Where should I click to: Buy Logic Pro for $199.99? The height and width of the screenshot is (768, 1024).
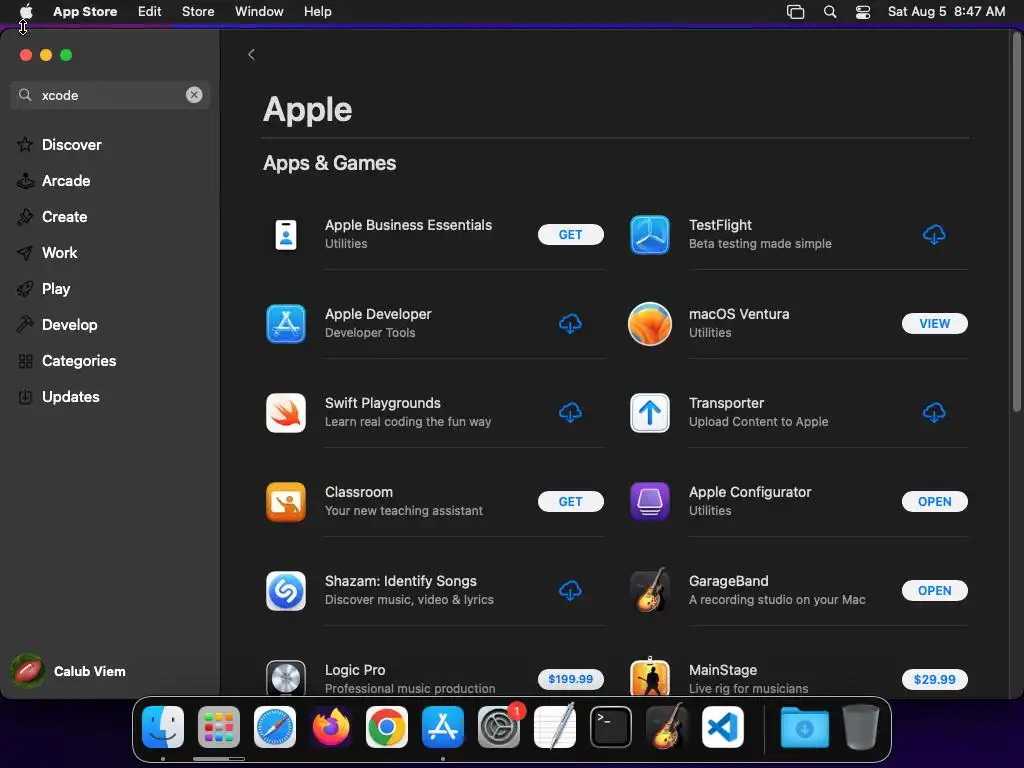pos(571,679)
